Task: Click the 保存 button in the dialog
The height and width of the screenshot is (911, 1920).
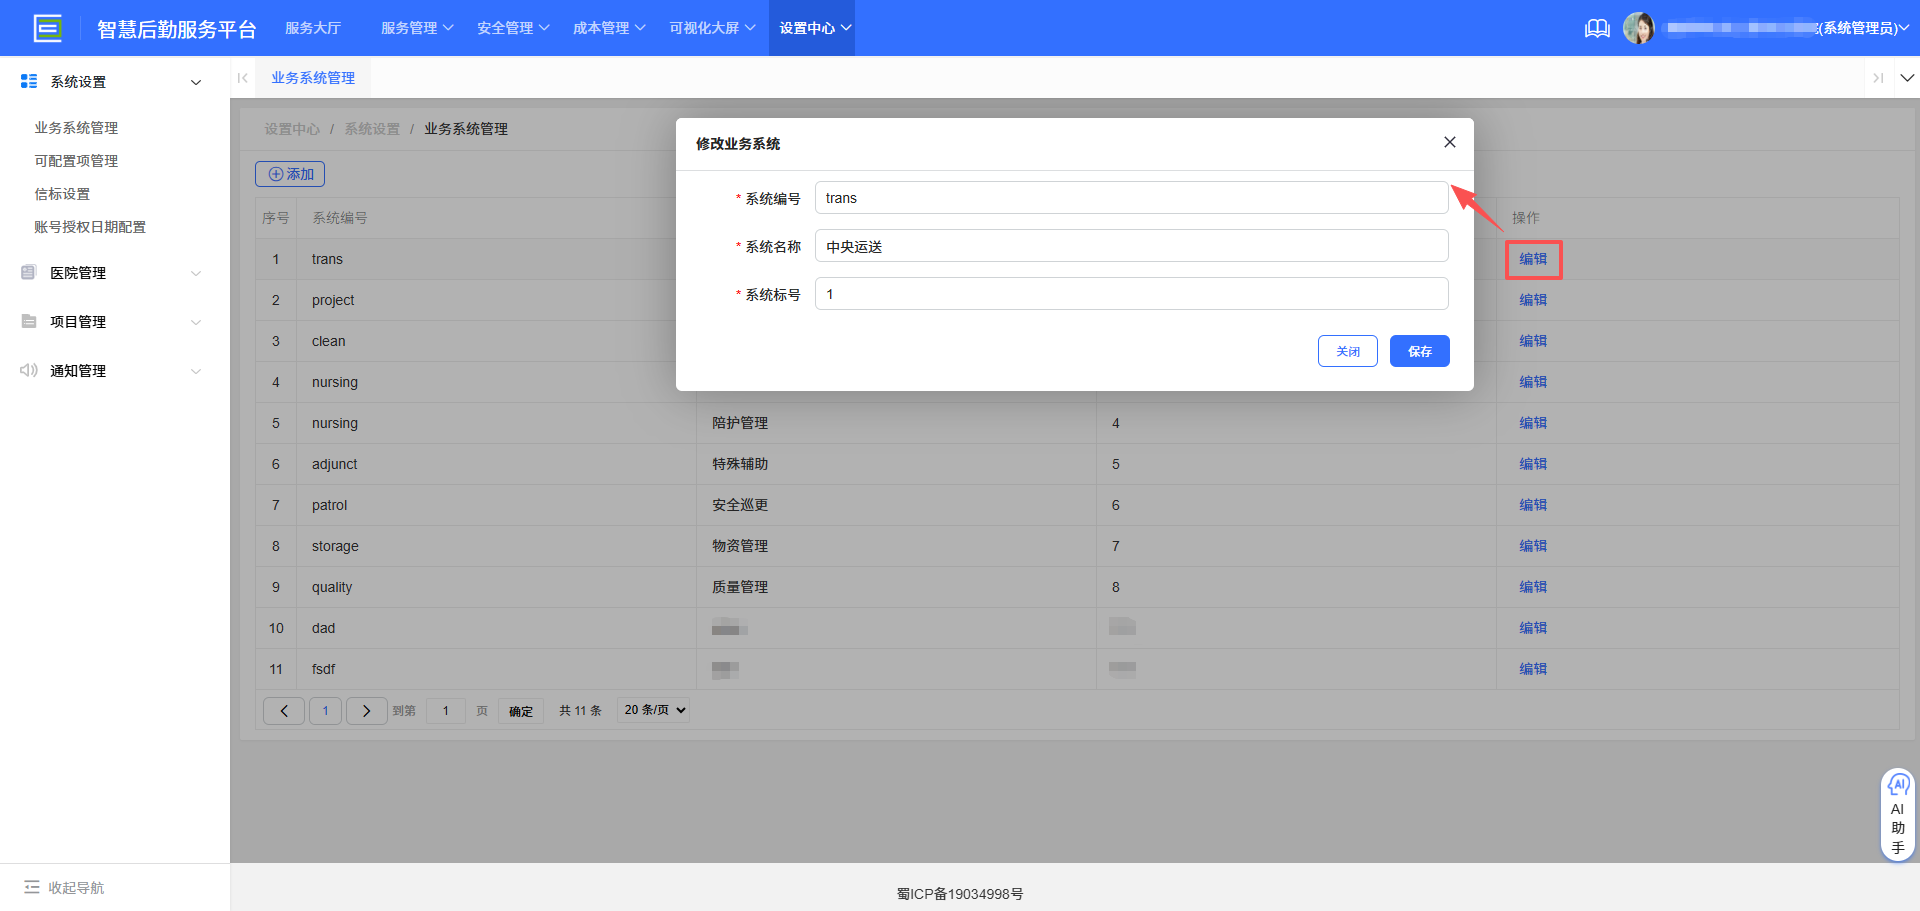Action: (x=1419, y=351)
